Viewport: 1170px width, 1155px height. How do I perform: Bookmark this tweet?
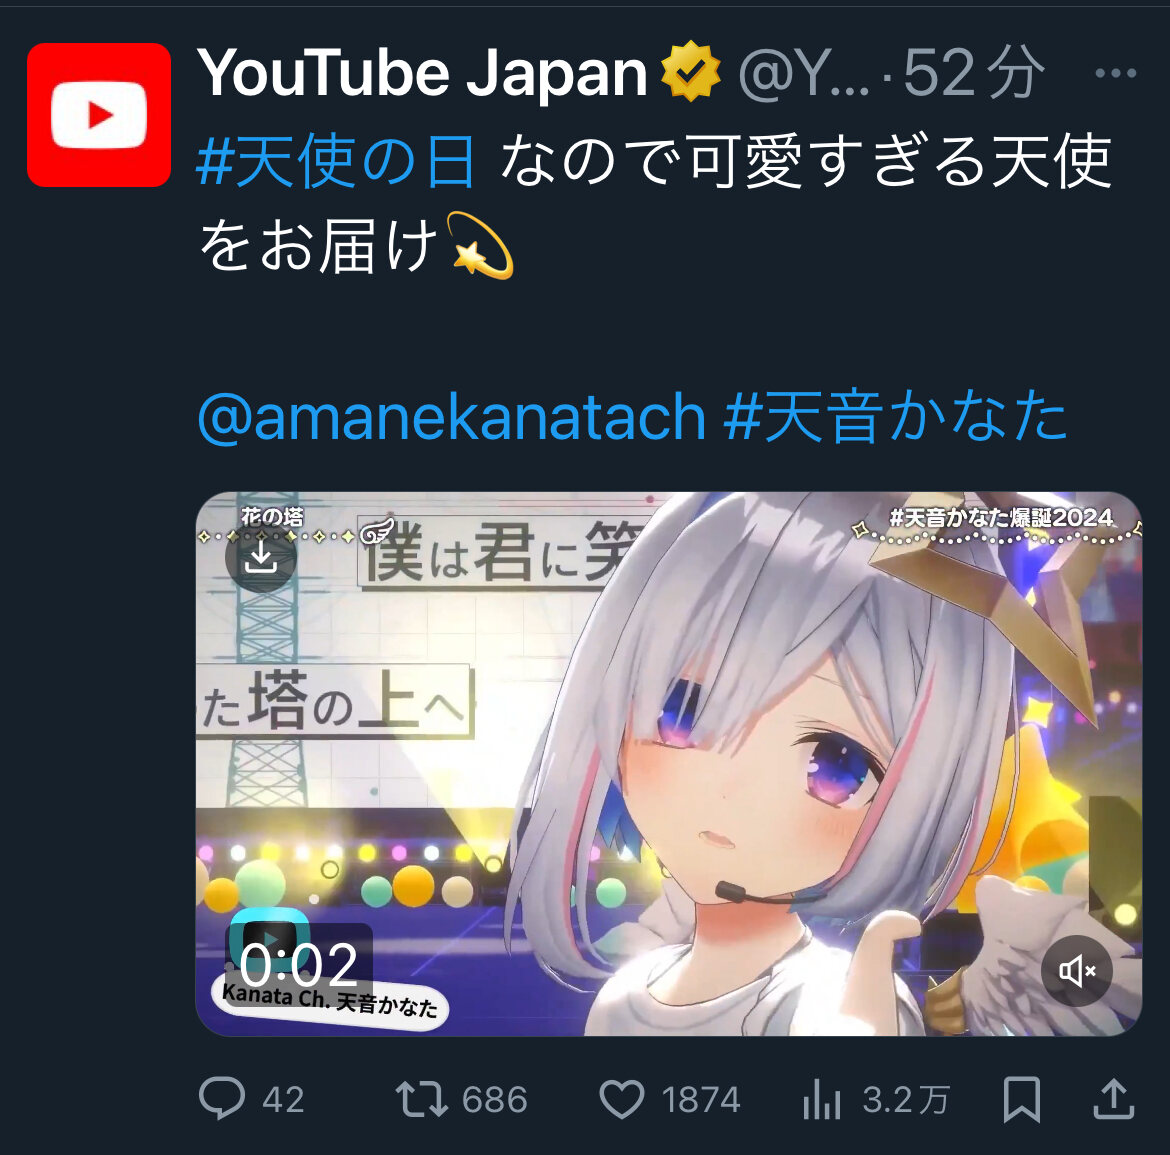click(x=1022, y=1099)
